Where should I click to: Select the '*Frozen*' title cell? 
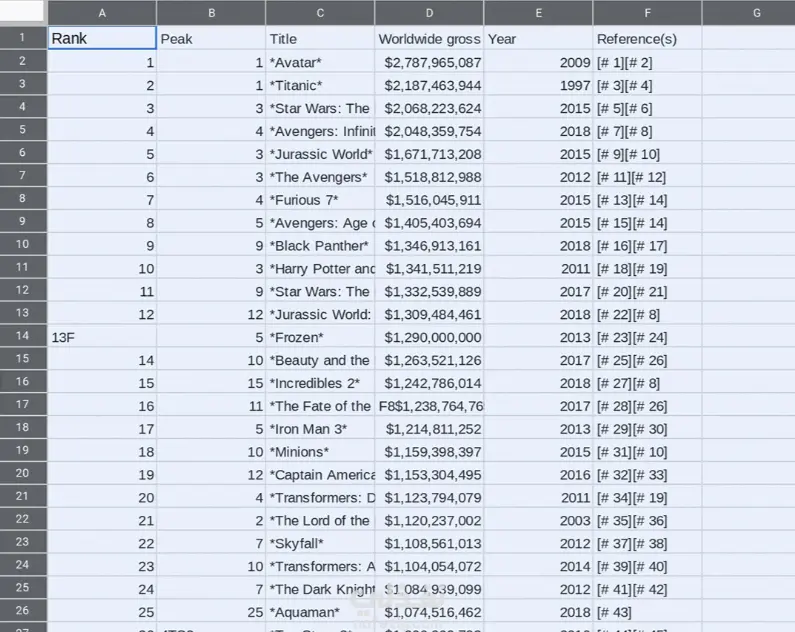pos(320,337)
